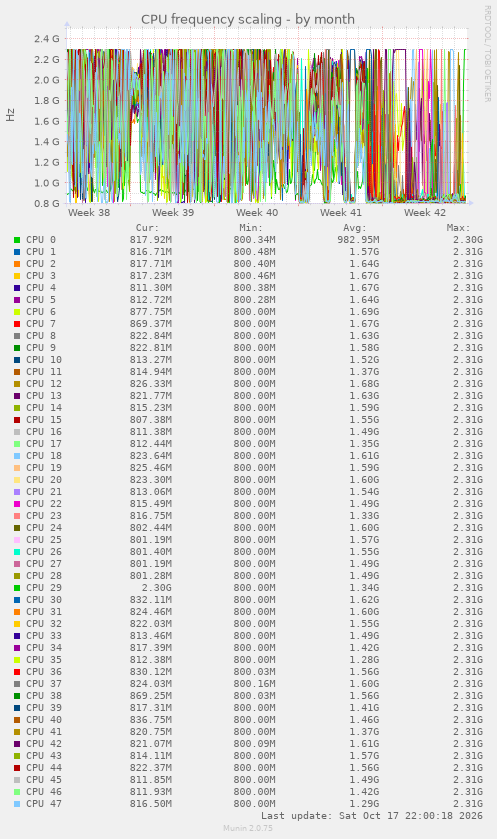The height and width of the screenshot is (839, 497).
Task: Select the average value '1.29G'
Action: pos(364,804)
